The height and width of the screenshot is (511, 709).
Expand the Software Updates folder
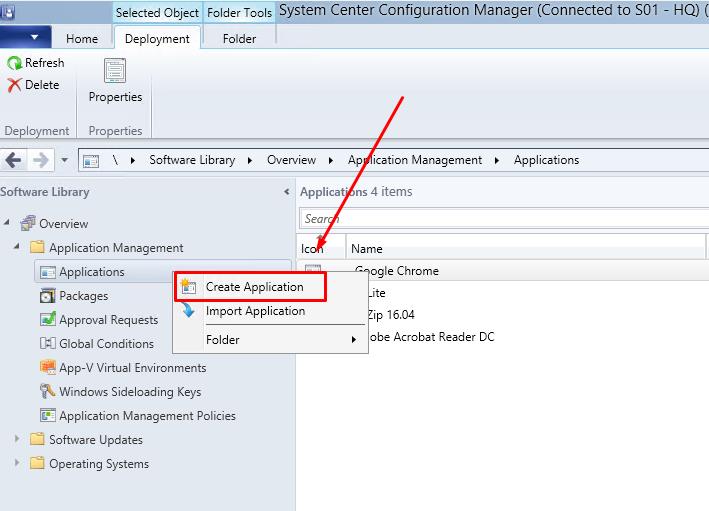tap(17, 439)
